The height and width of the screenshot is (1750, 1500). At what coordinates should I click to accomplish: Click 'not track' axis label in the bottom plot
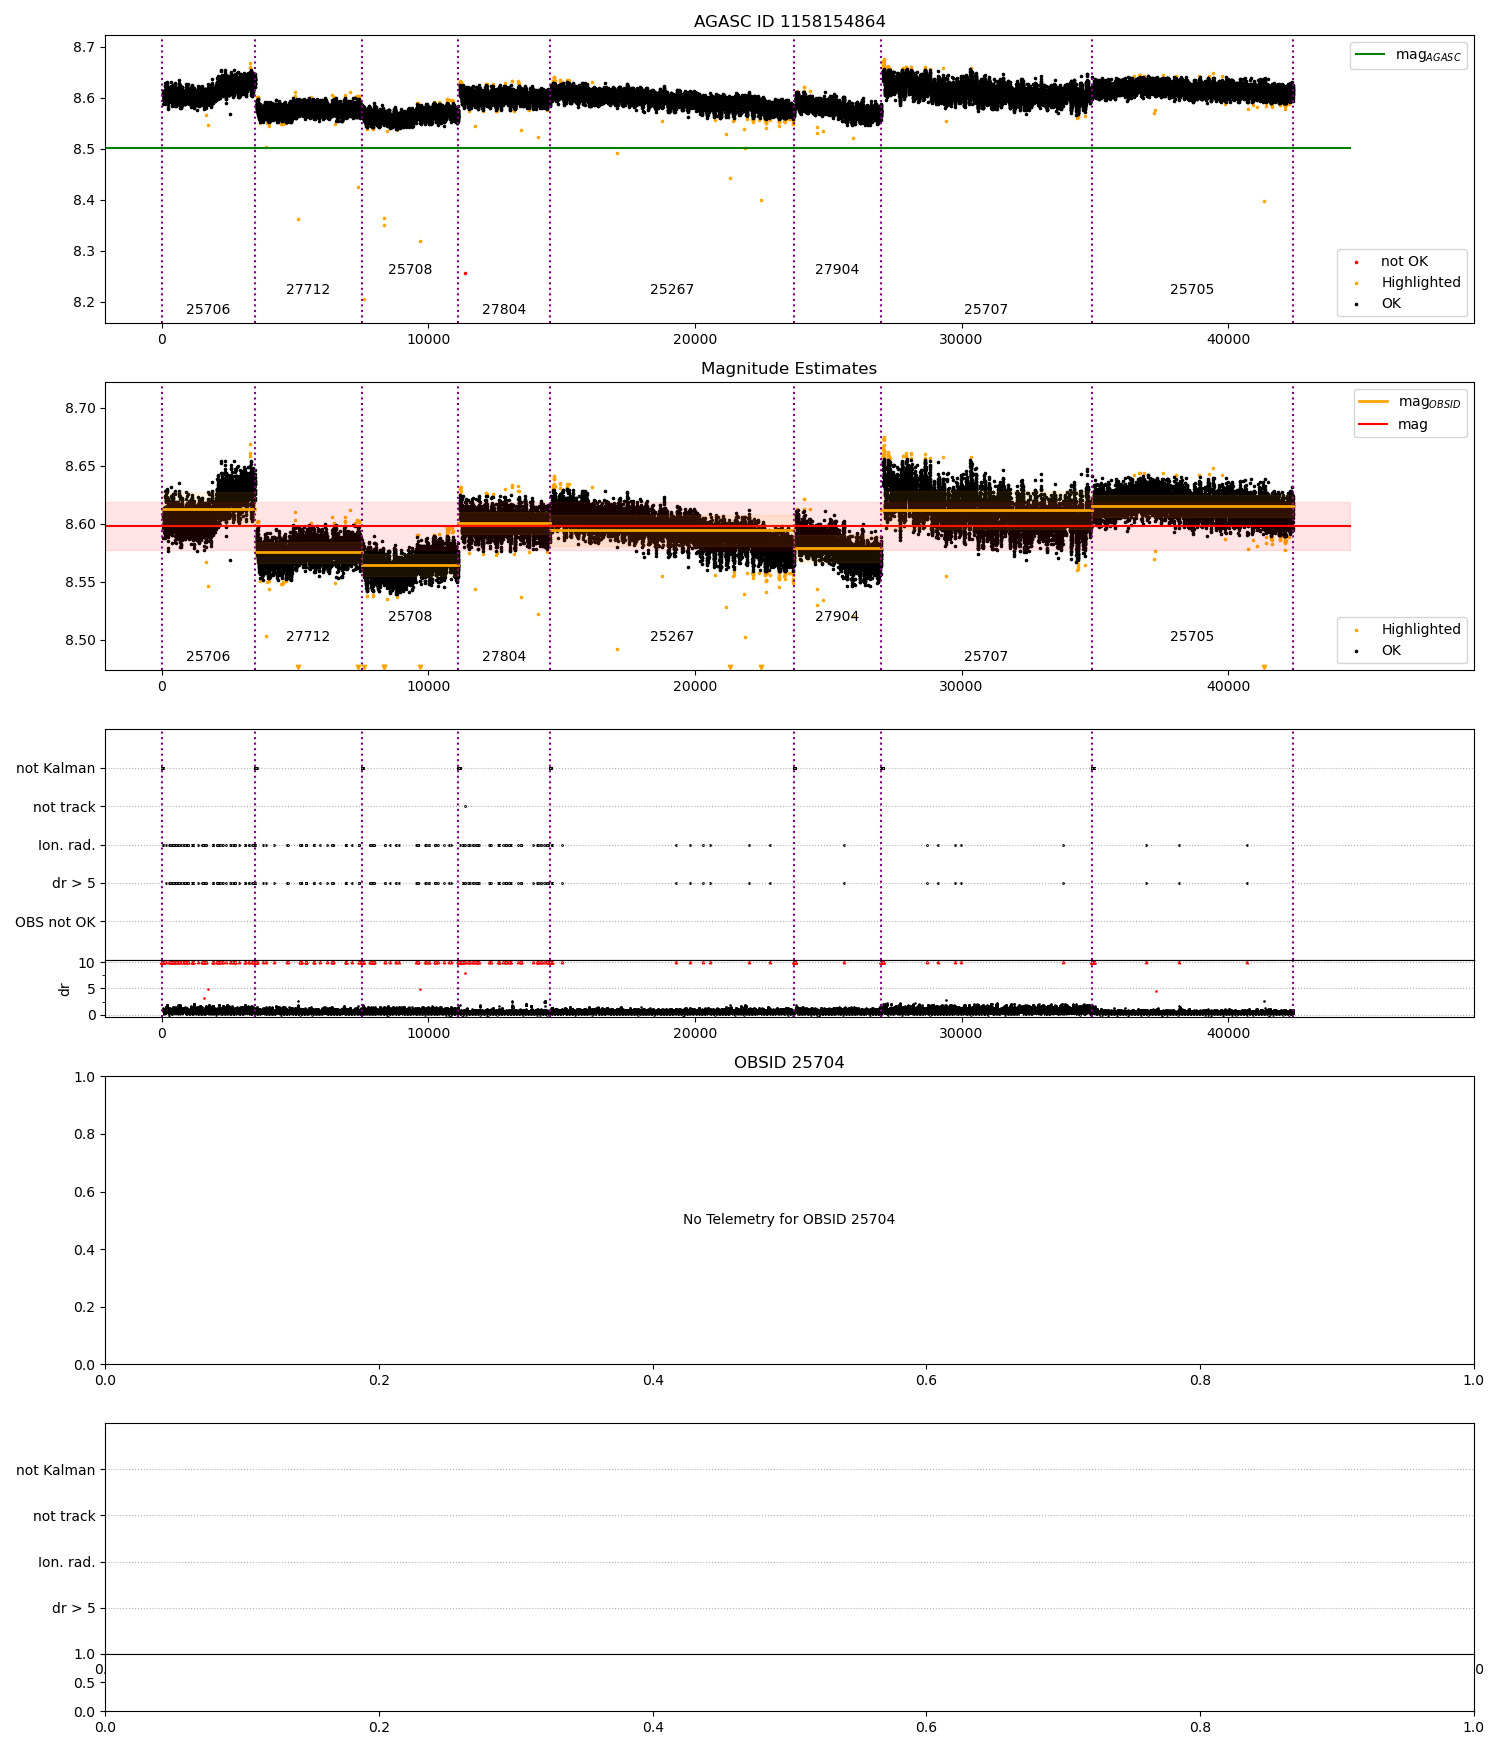(x=64, y=1517)
